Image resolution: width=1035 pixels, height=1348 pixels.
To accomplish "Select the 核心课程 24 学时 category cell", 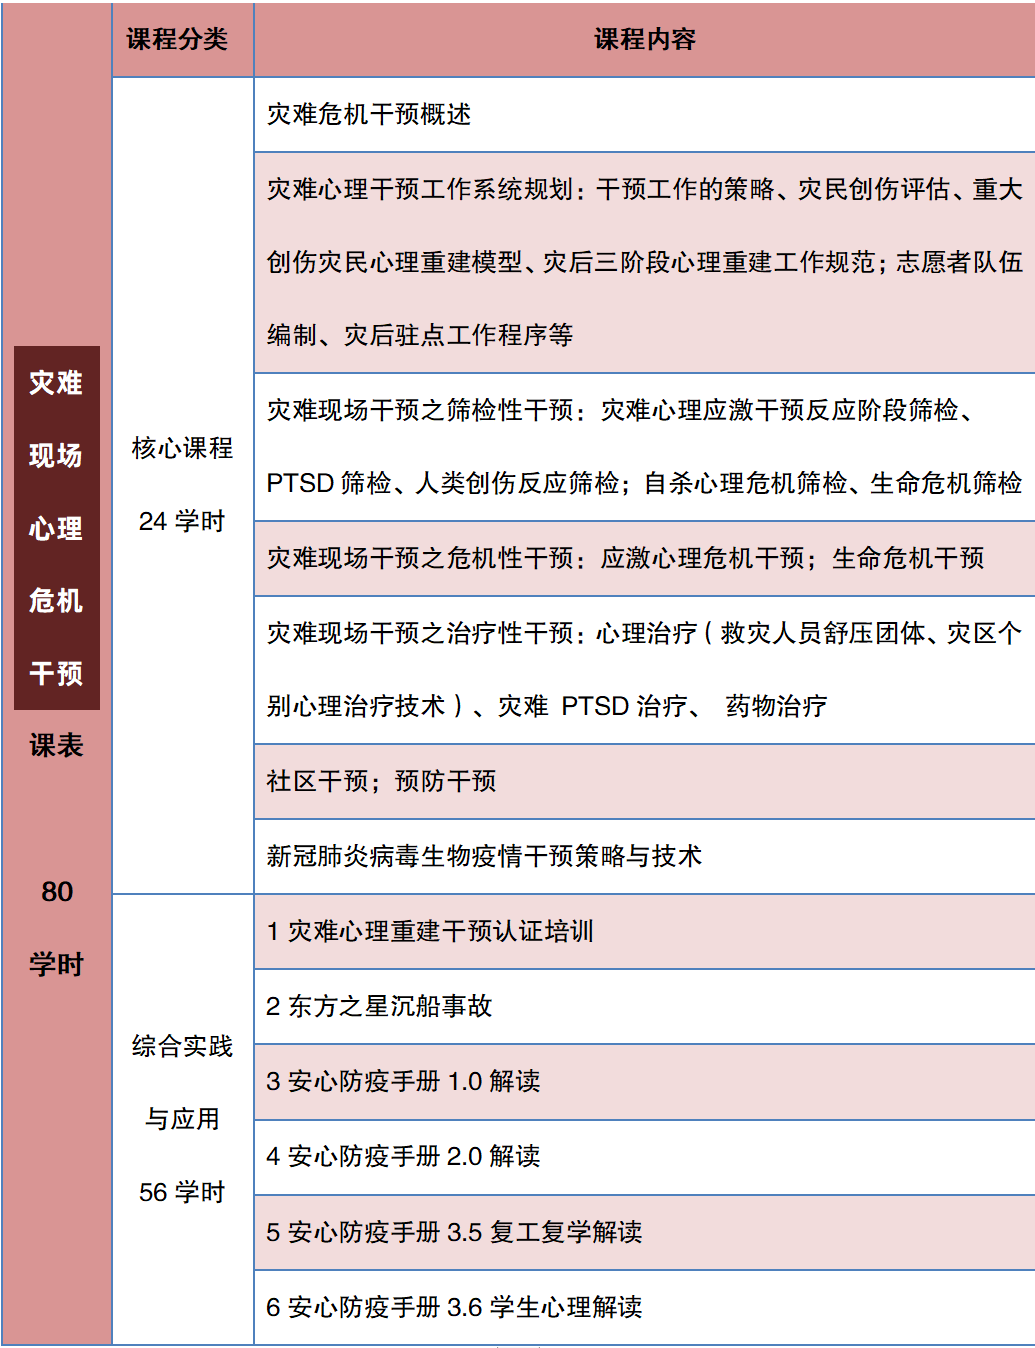I will 182,485.
